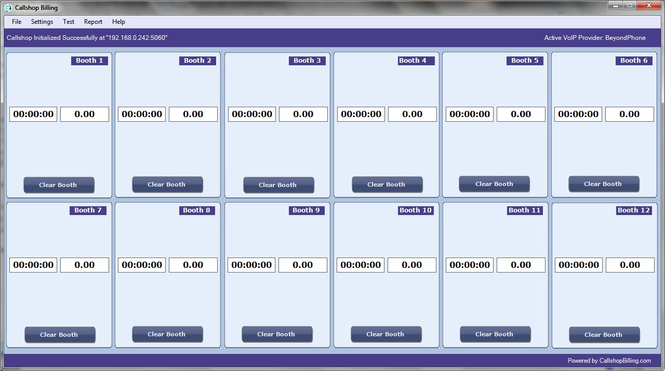Viewport: 665px width, 371px height.
Task: Click Booth 4 cost amount field
Action: point(412,114)
